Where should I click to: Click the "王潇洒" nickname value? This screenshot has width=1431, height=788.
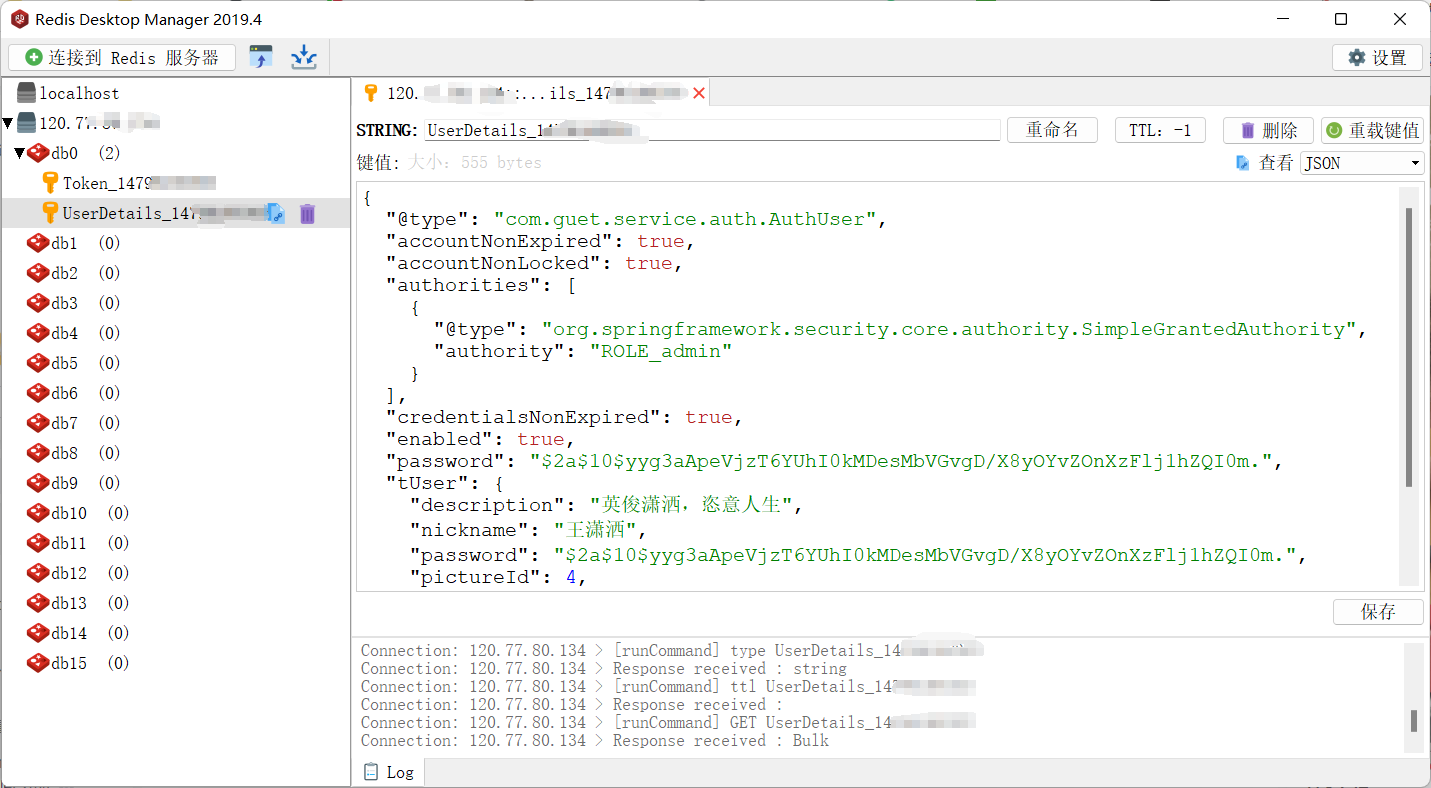click(x=594, y=530)
